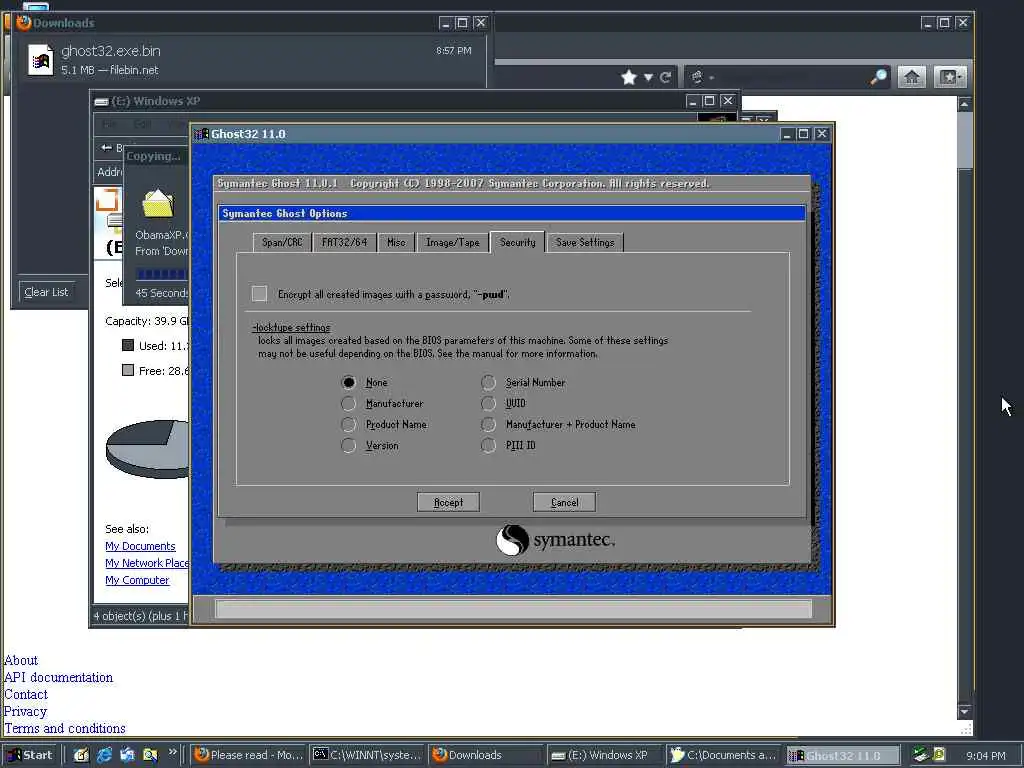Click the Firefox icon in Downloads title bar

24,22
